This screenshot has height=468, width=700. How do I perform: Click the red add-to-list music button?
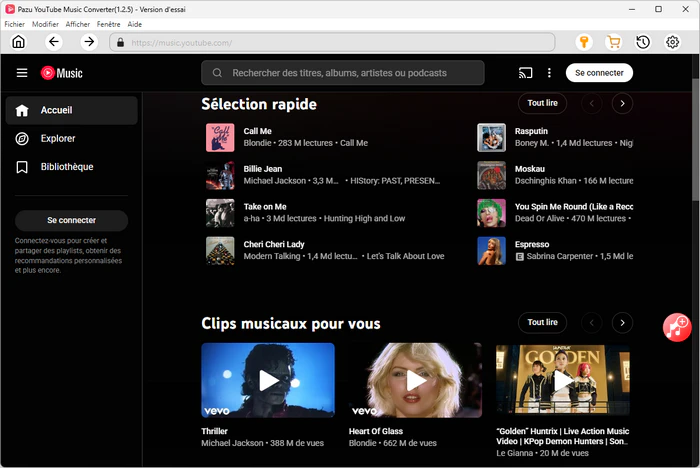677,327
